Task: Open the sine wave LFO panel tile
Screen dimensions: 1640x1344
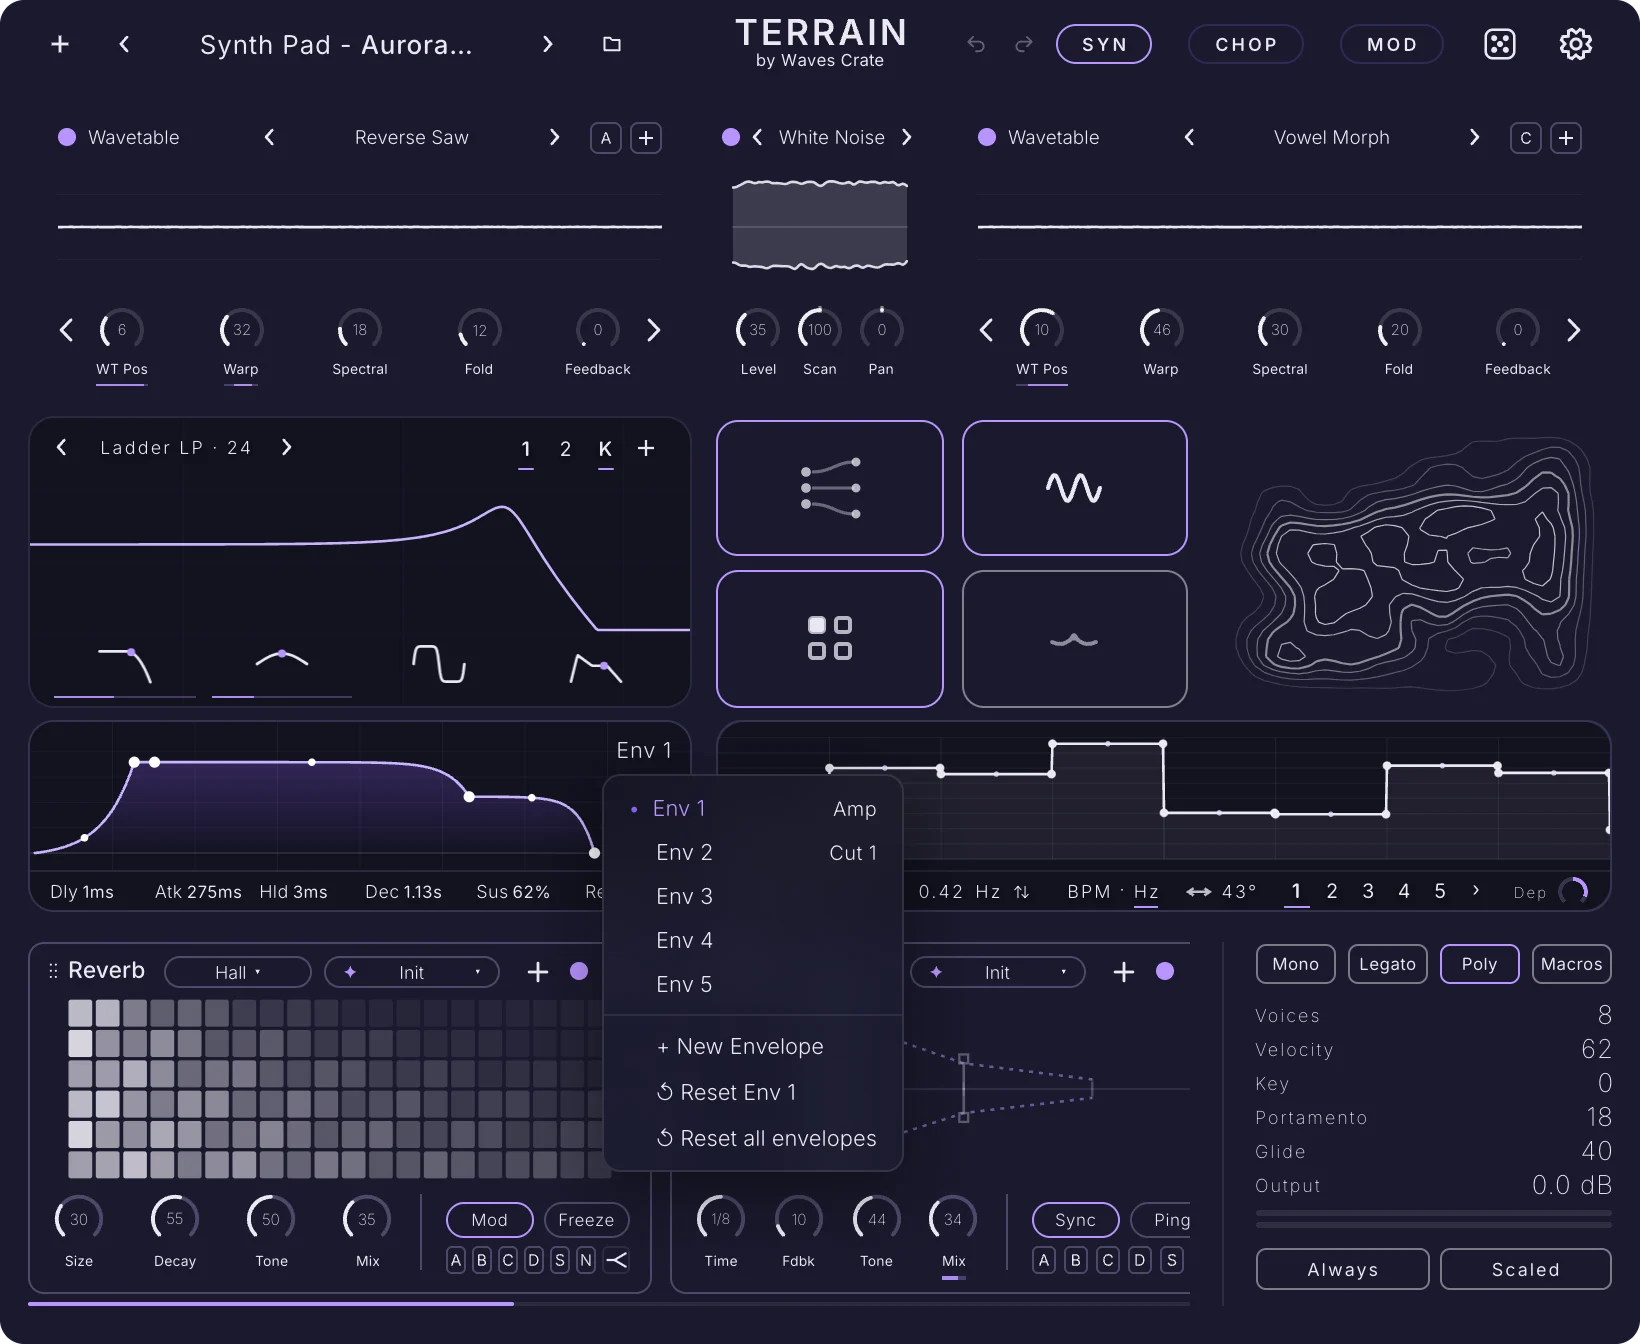Action: (1075, 488)
